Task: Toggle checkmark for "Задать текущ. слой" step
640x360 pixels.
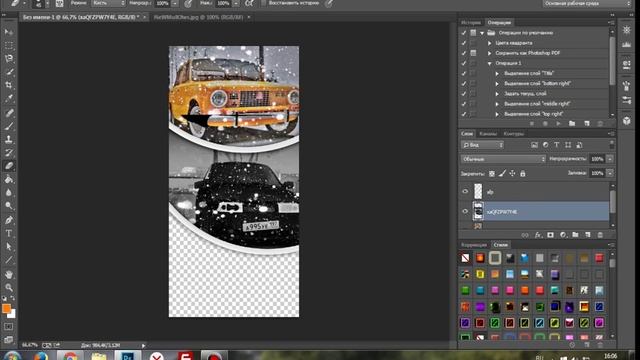Action: tap(464, 94)
